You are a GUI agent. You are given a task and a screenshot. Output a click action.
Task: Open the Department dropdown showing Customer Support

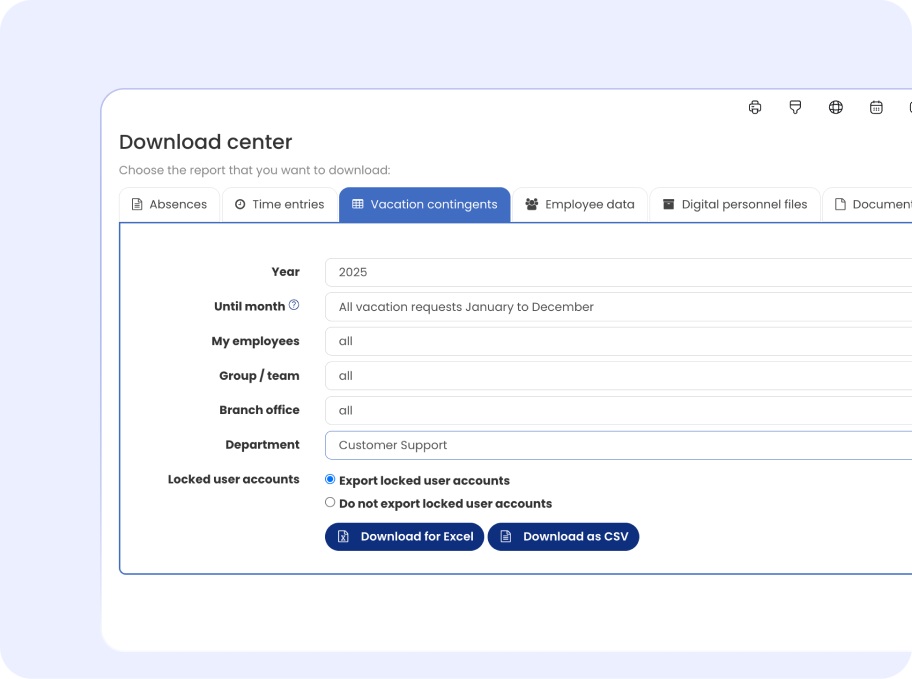point(618,445)
